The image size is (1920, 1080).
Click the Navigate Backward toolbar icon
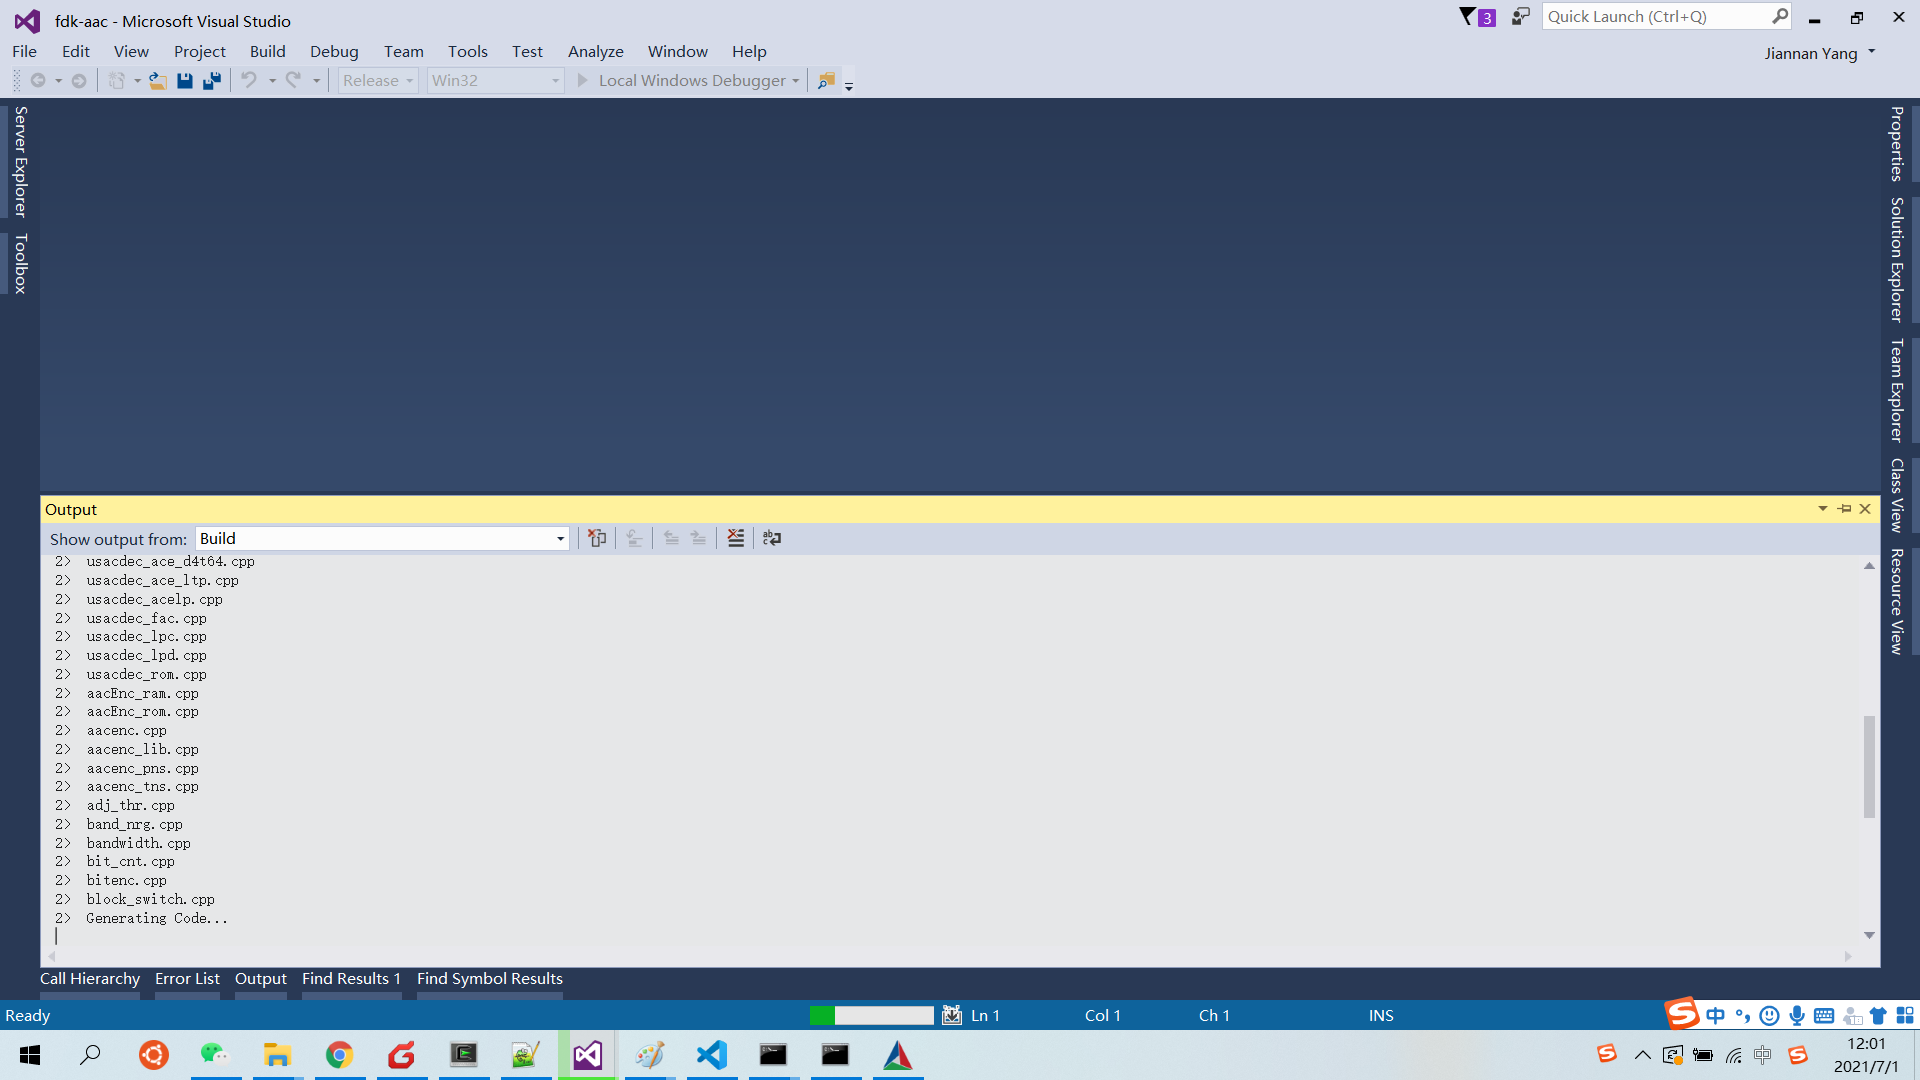pyautogui.click(x=38, y=80)
